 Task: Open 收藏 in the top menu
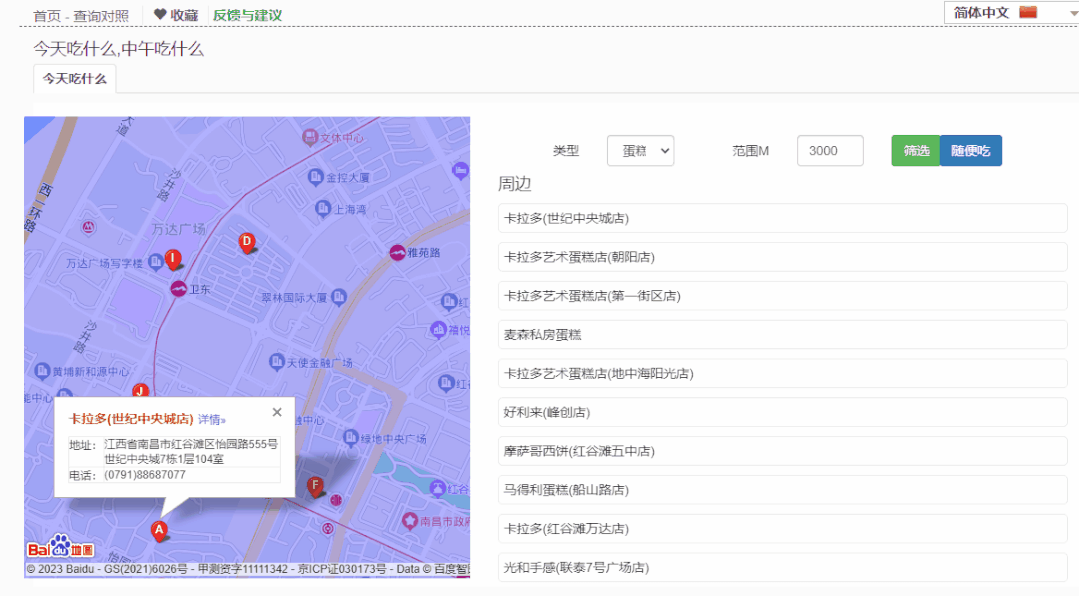[x=184, y=15]
